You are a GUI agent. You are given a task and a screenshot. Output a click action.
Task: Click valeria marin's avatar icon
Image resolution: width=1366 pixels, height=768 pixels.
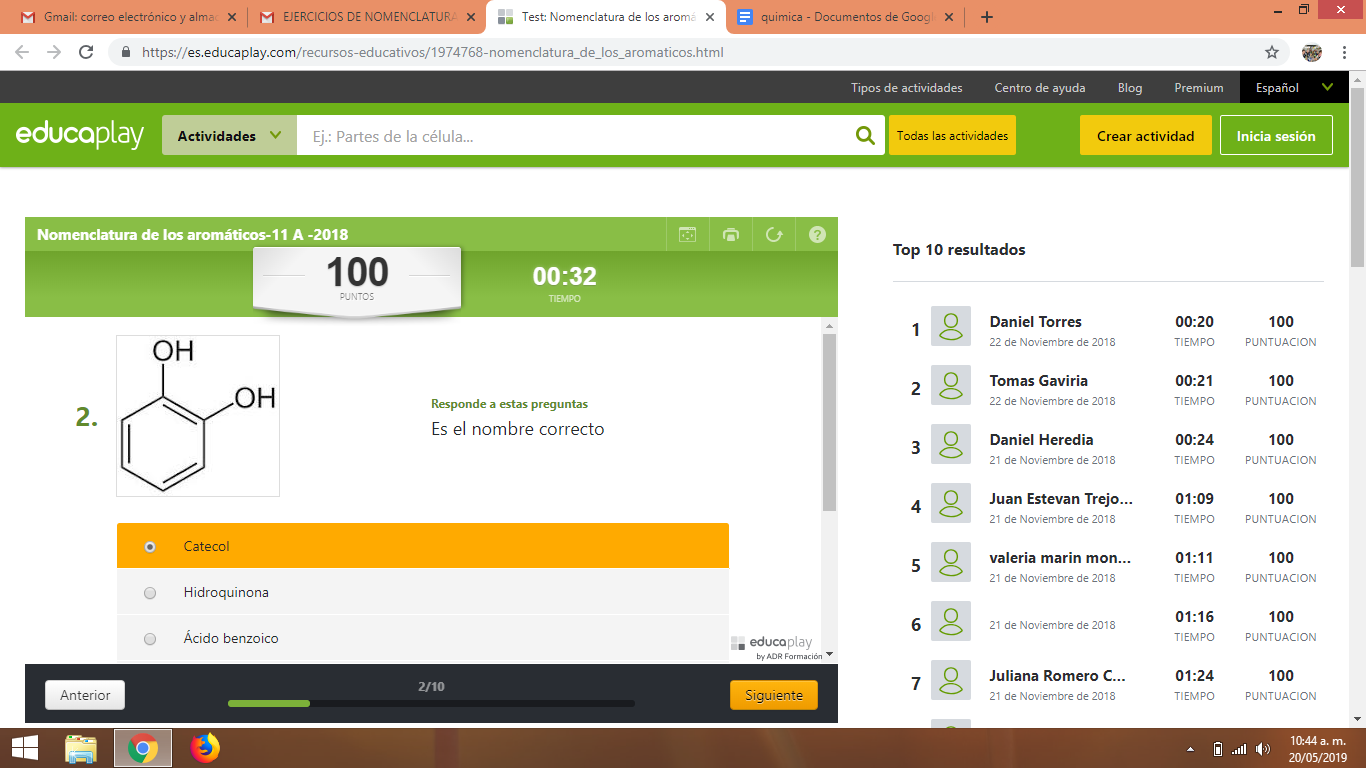point(950,562)
